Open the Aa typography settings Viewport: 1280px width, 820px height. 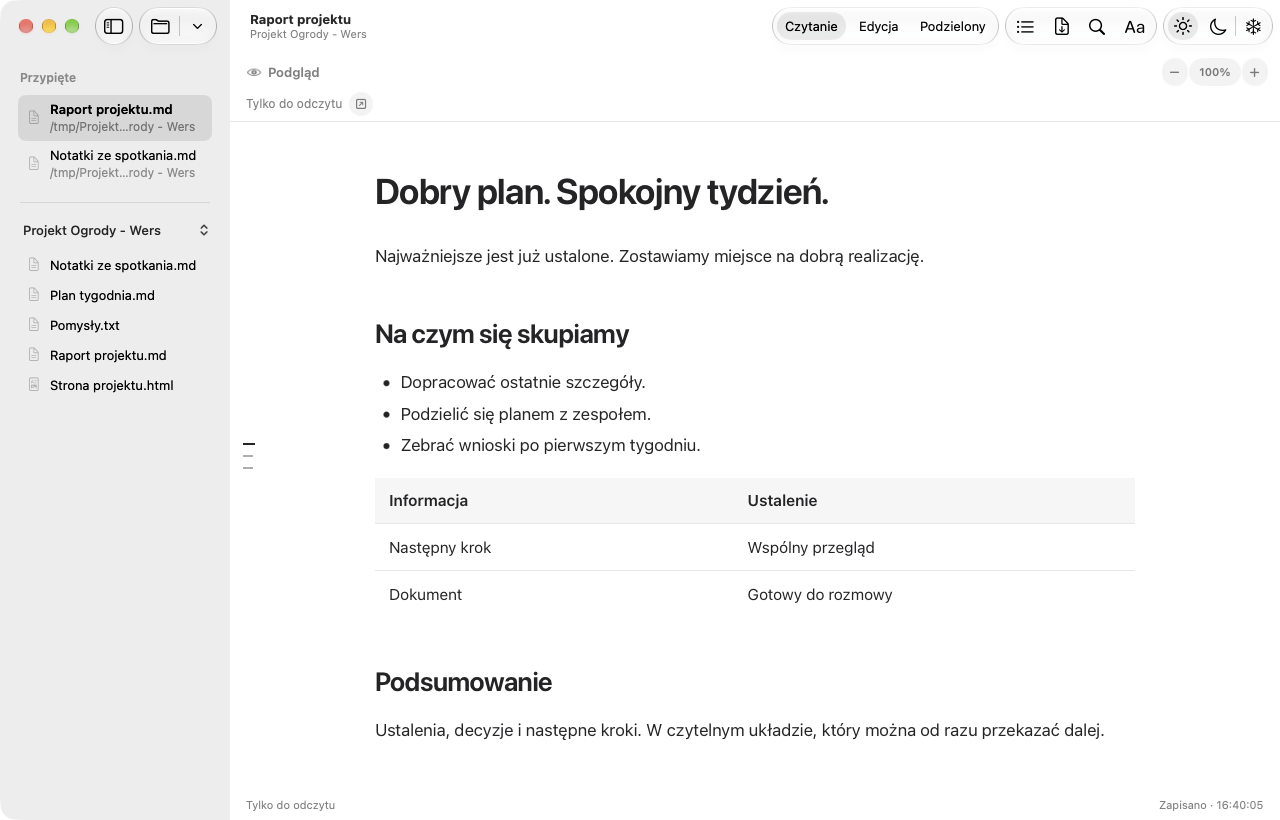click(1134, 27)
